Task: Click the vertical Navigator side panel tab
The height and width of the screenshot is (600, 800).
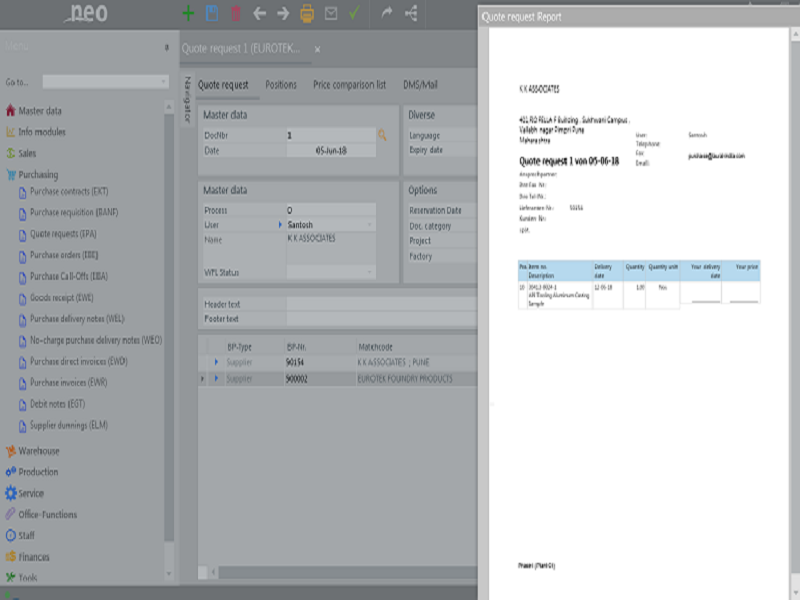Action: [187, 99]
